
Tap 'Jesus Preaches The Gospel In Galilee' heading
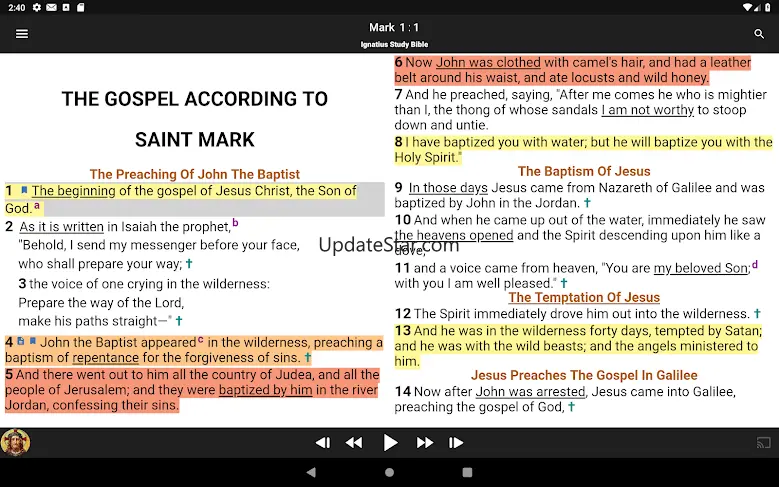(x=584, y=375)
